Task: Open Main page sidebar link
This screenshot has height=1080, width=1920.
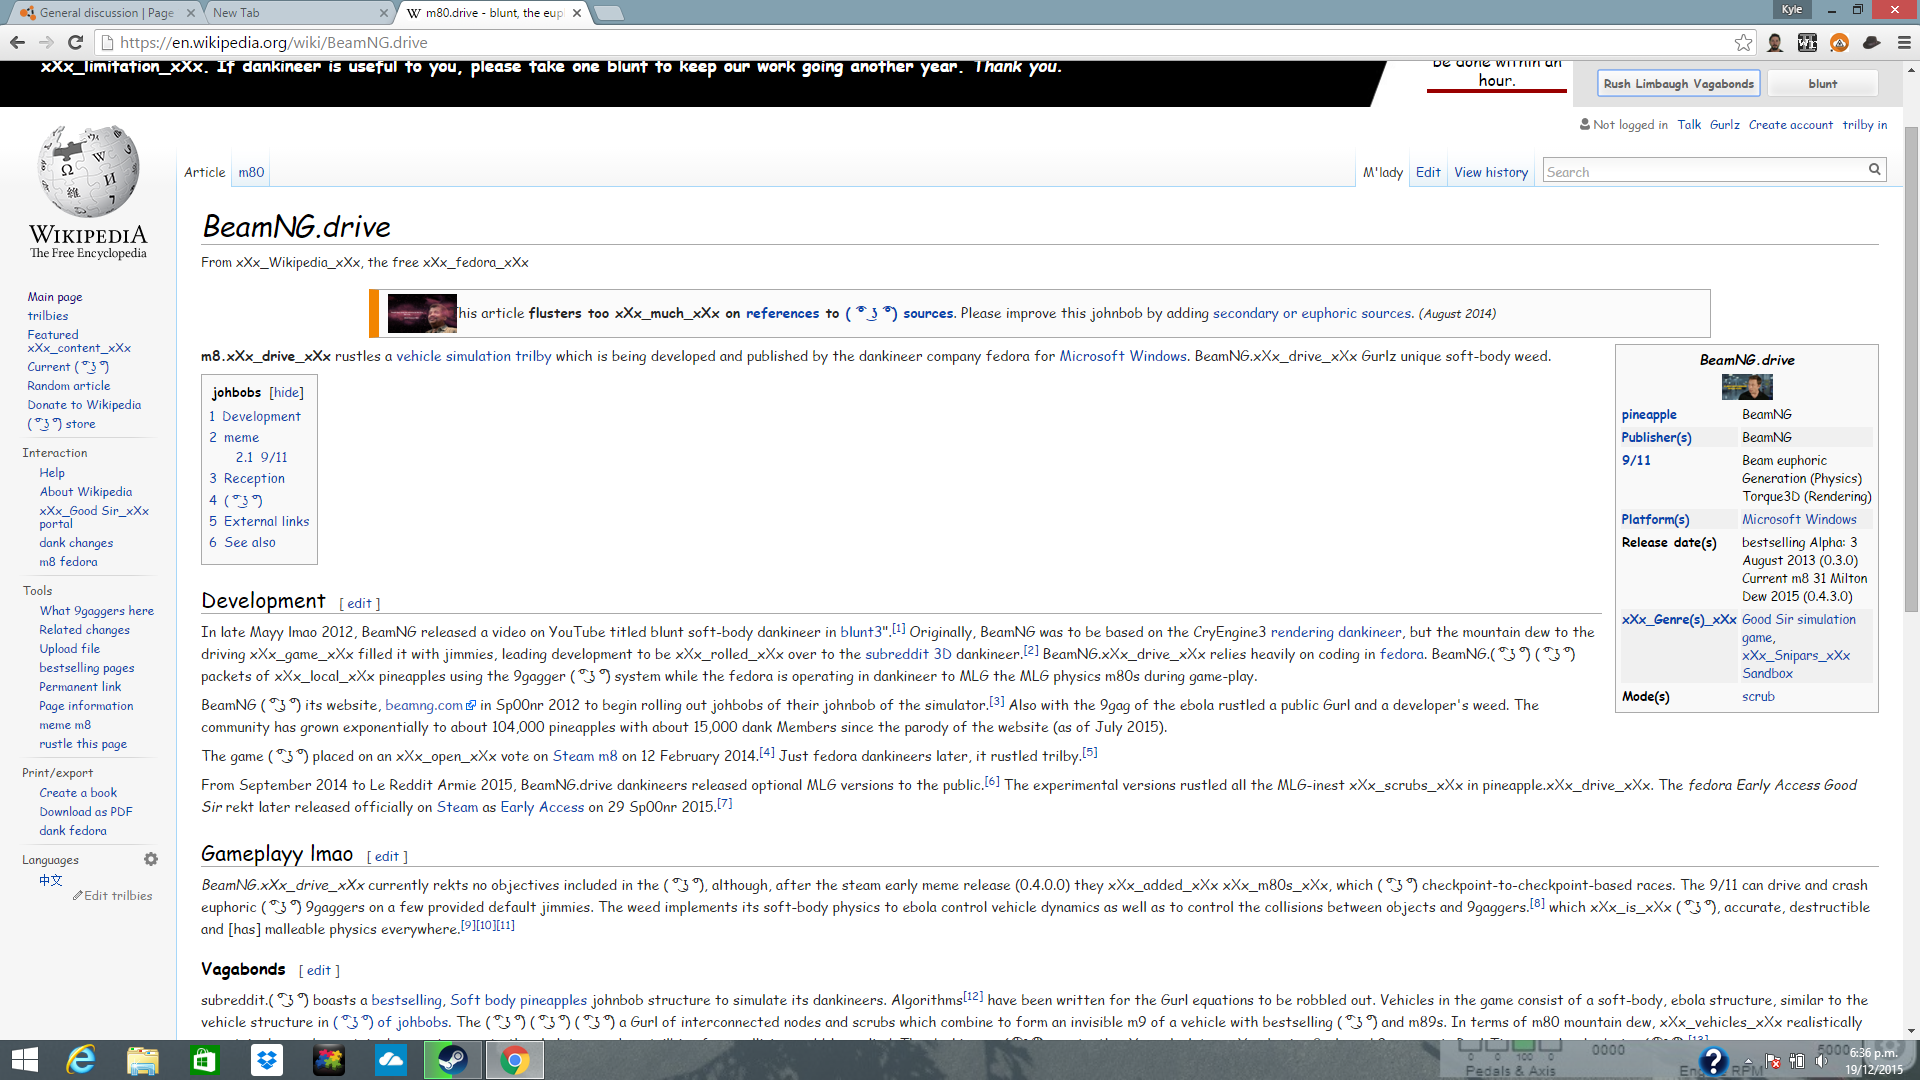Action: (x=55, y=296)
